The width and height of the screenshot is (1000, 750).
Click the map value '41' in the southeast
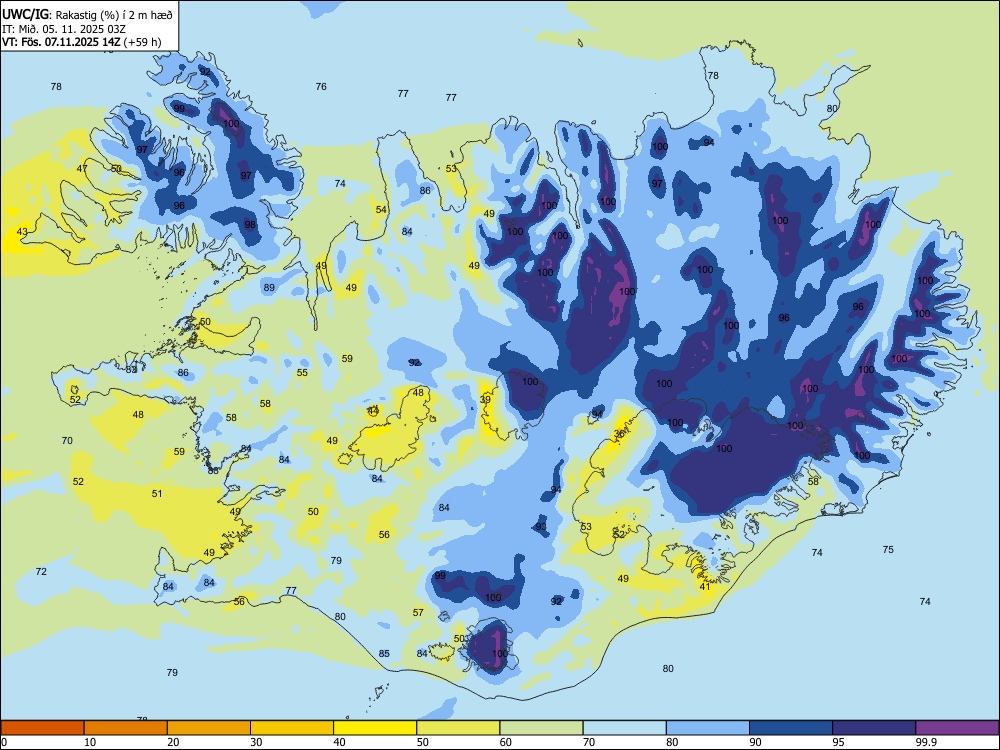(705, 587)
